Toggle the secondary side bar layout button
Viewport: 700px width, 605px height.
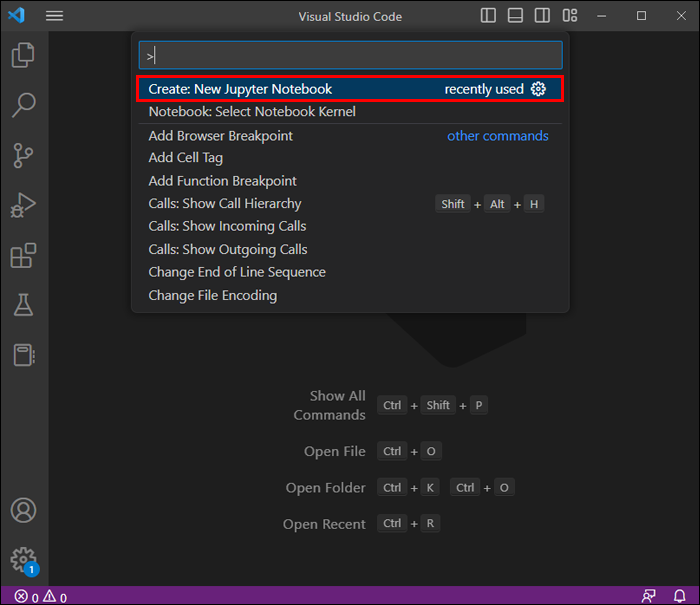(x=542, y=16)
